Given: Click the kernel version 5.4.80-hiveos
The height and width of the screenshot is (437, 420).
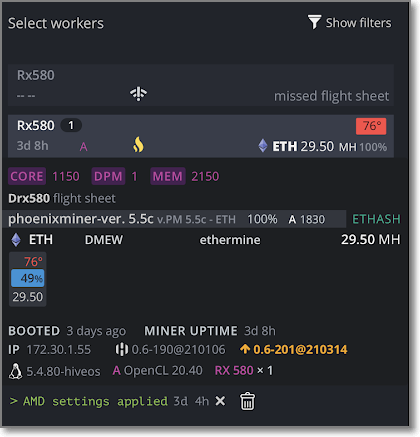Looking at the screenshot, I should [x=63, y=371].
